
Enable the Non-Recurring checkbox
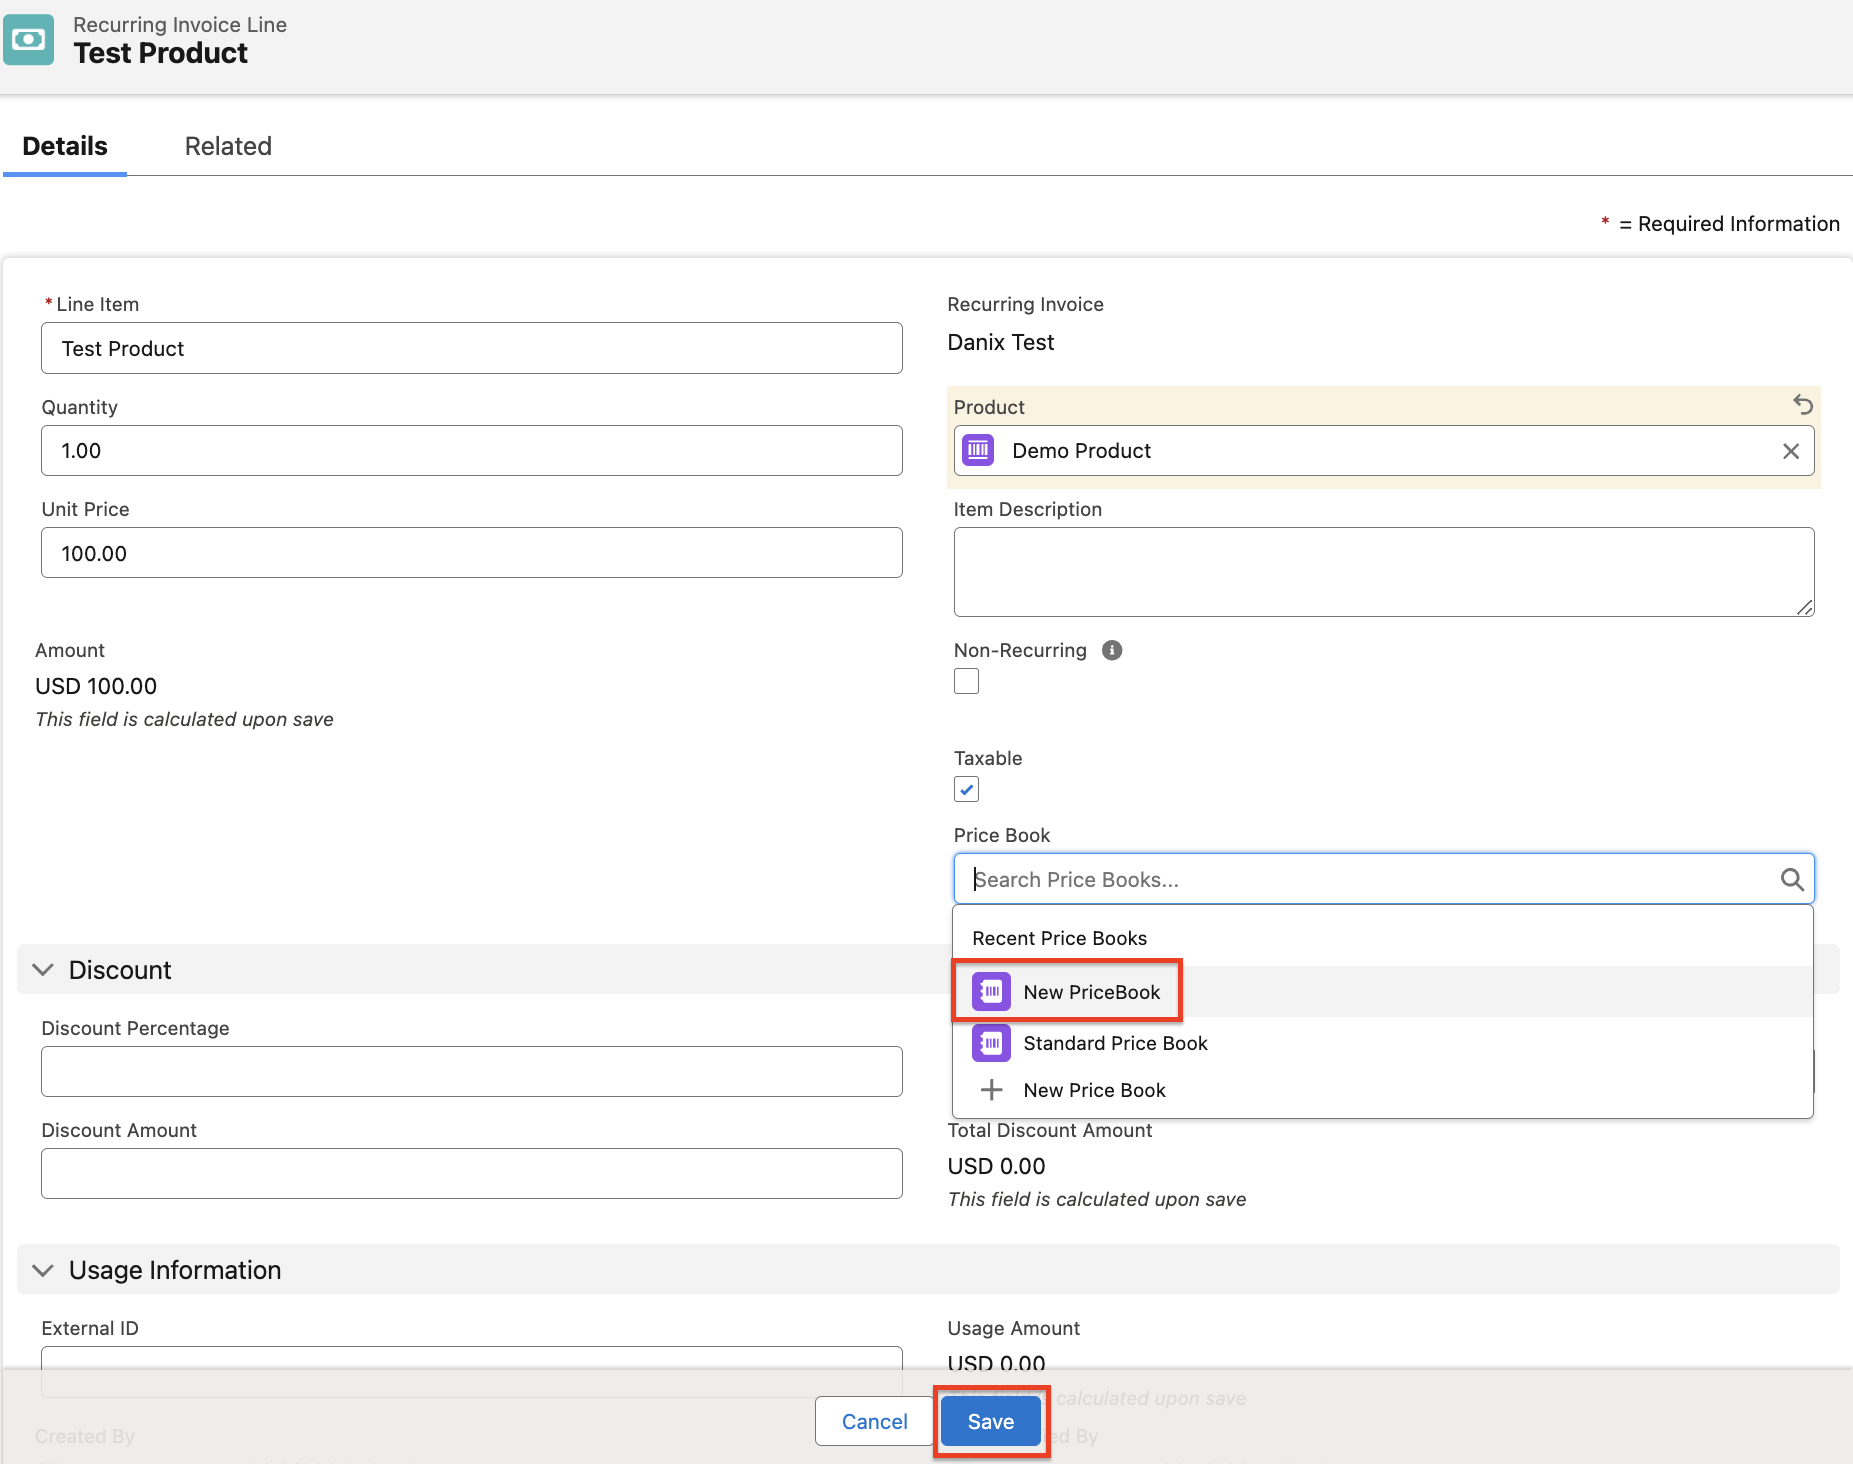pos(966,681)
